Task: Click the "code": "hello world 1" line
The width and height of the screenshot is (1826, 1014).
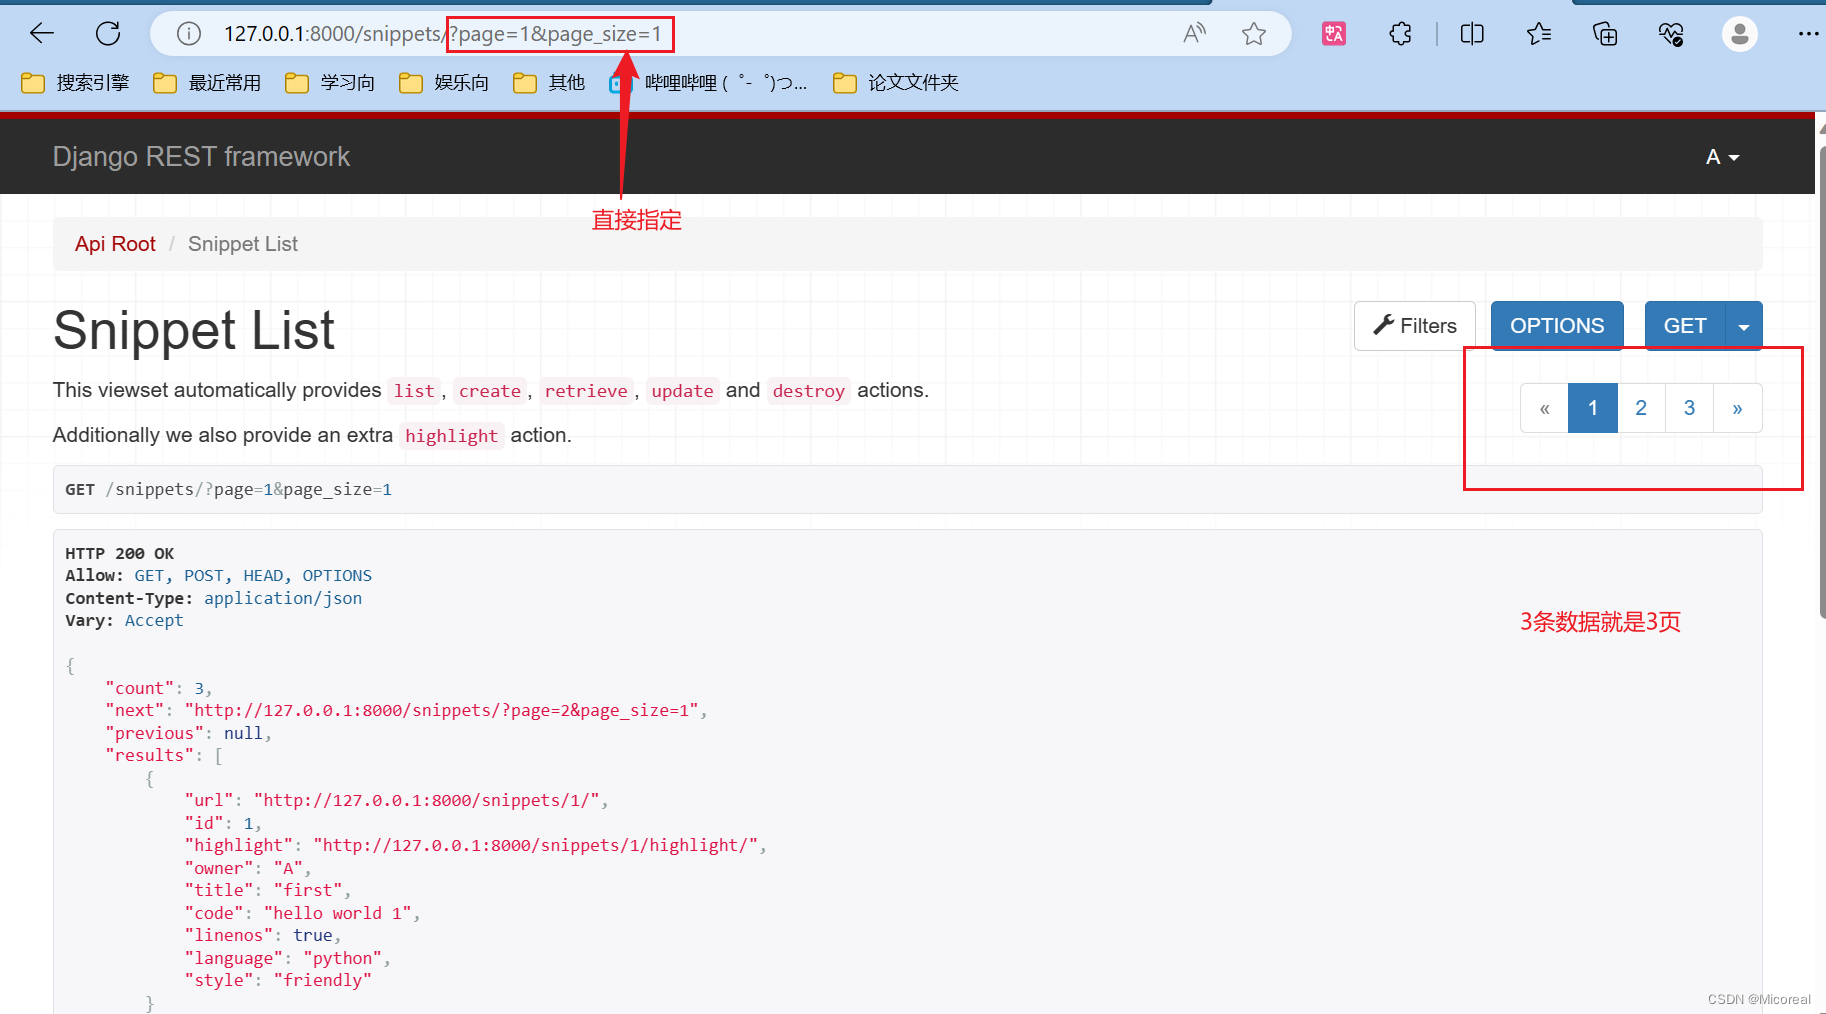Action: tap(302, 913)
